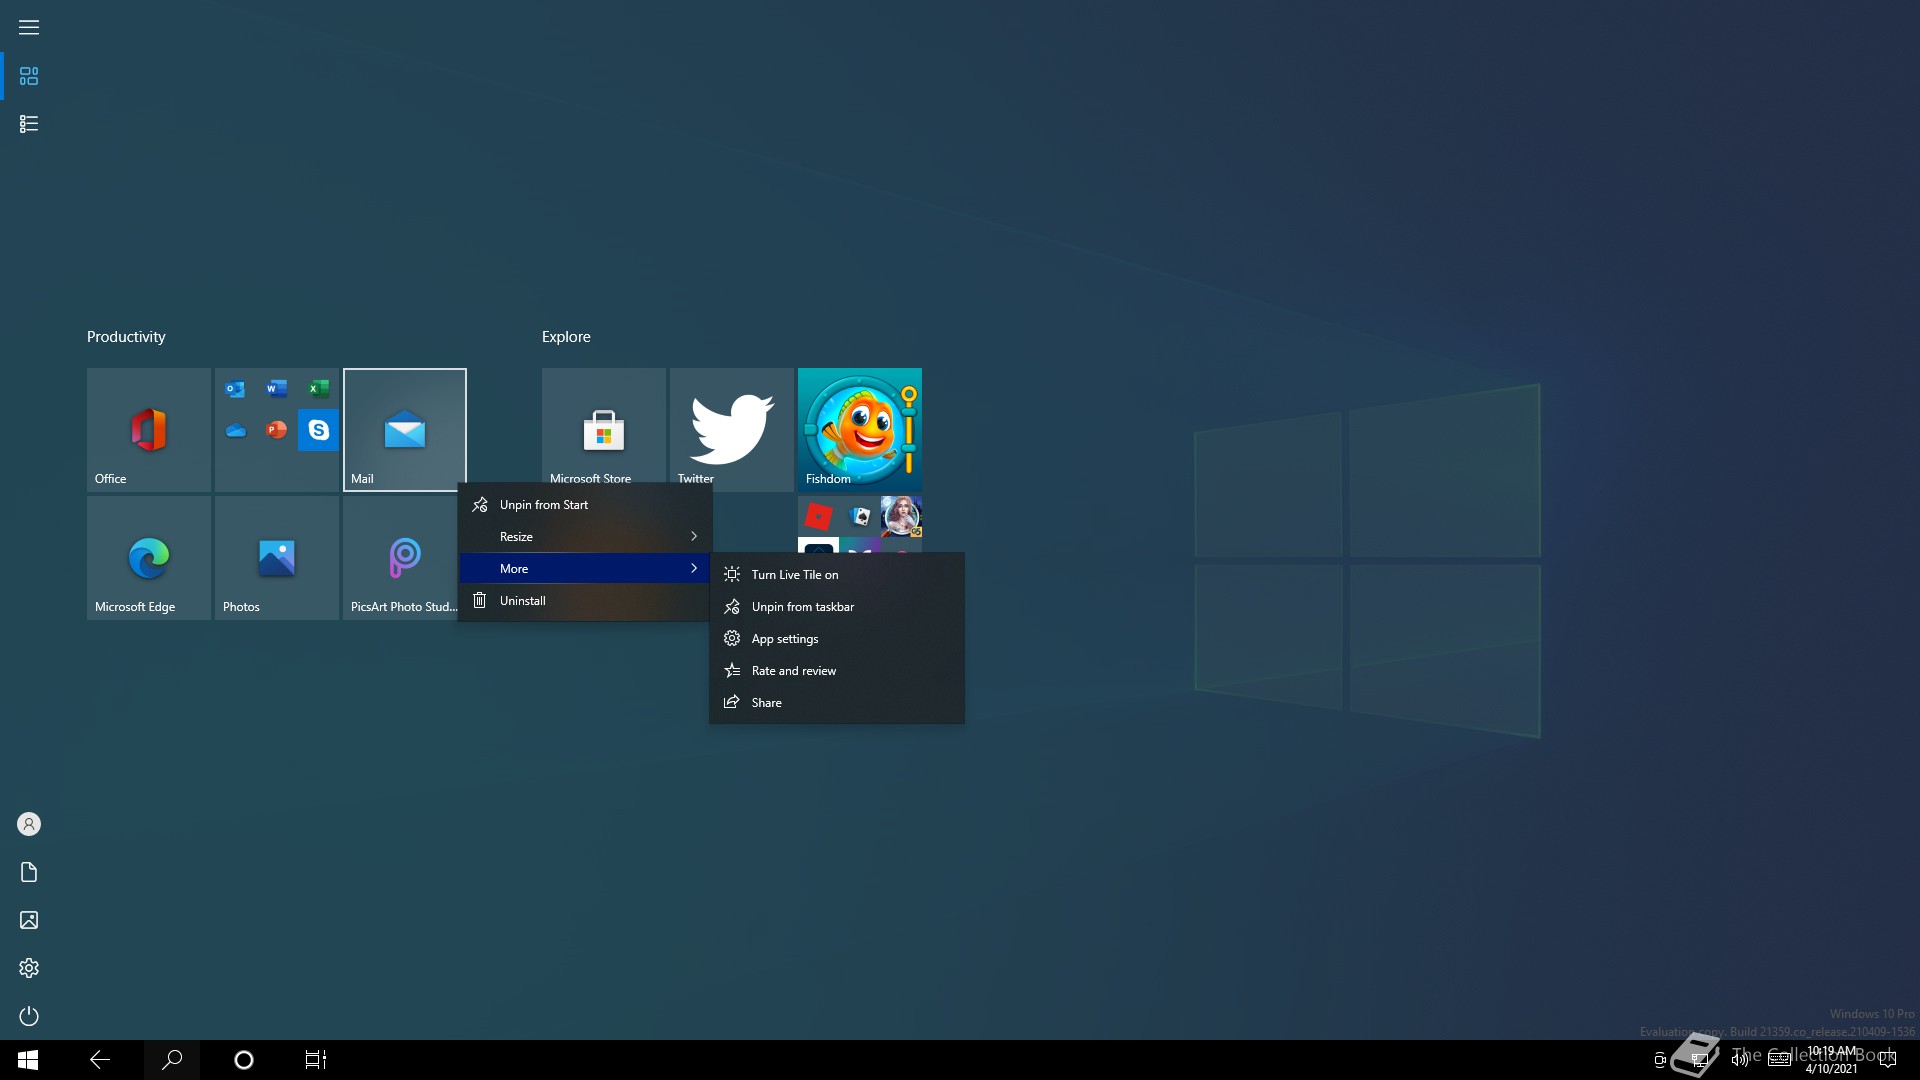
Task: Select the More menu entry
Action: 585,569
